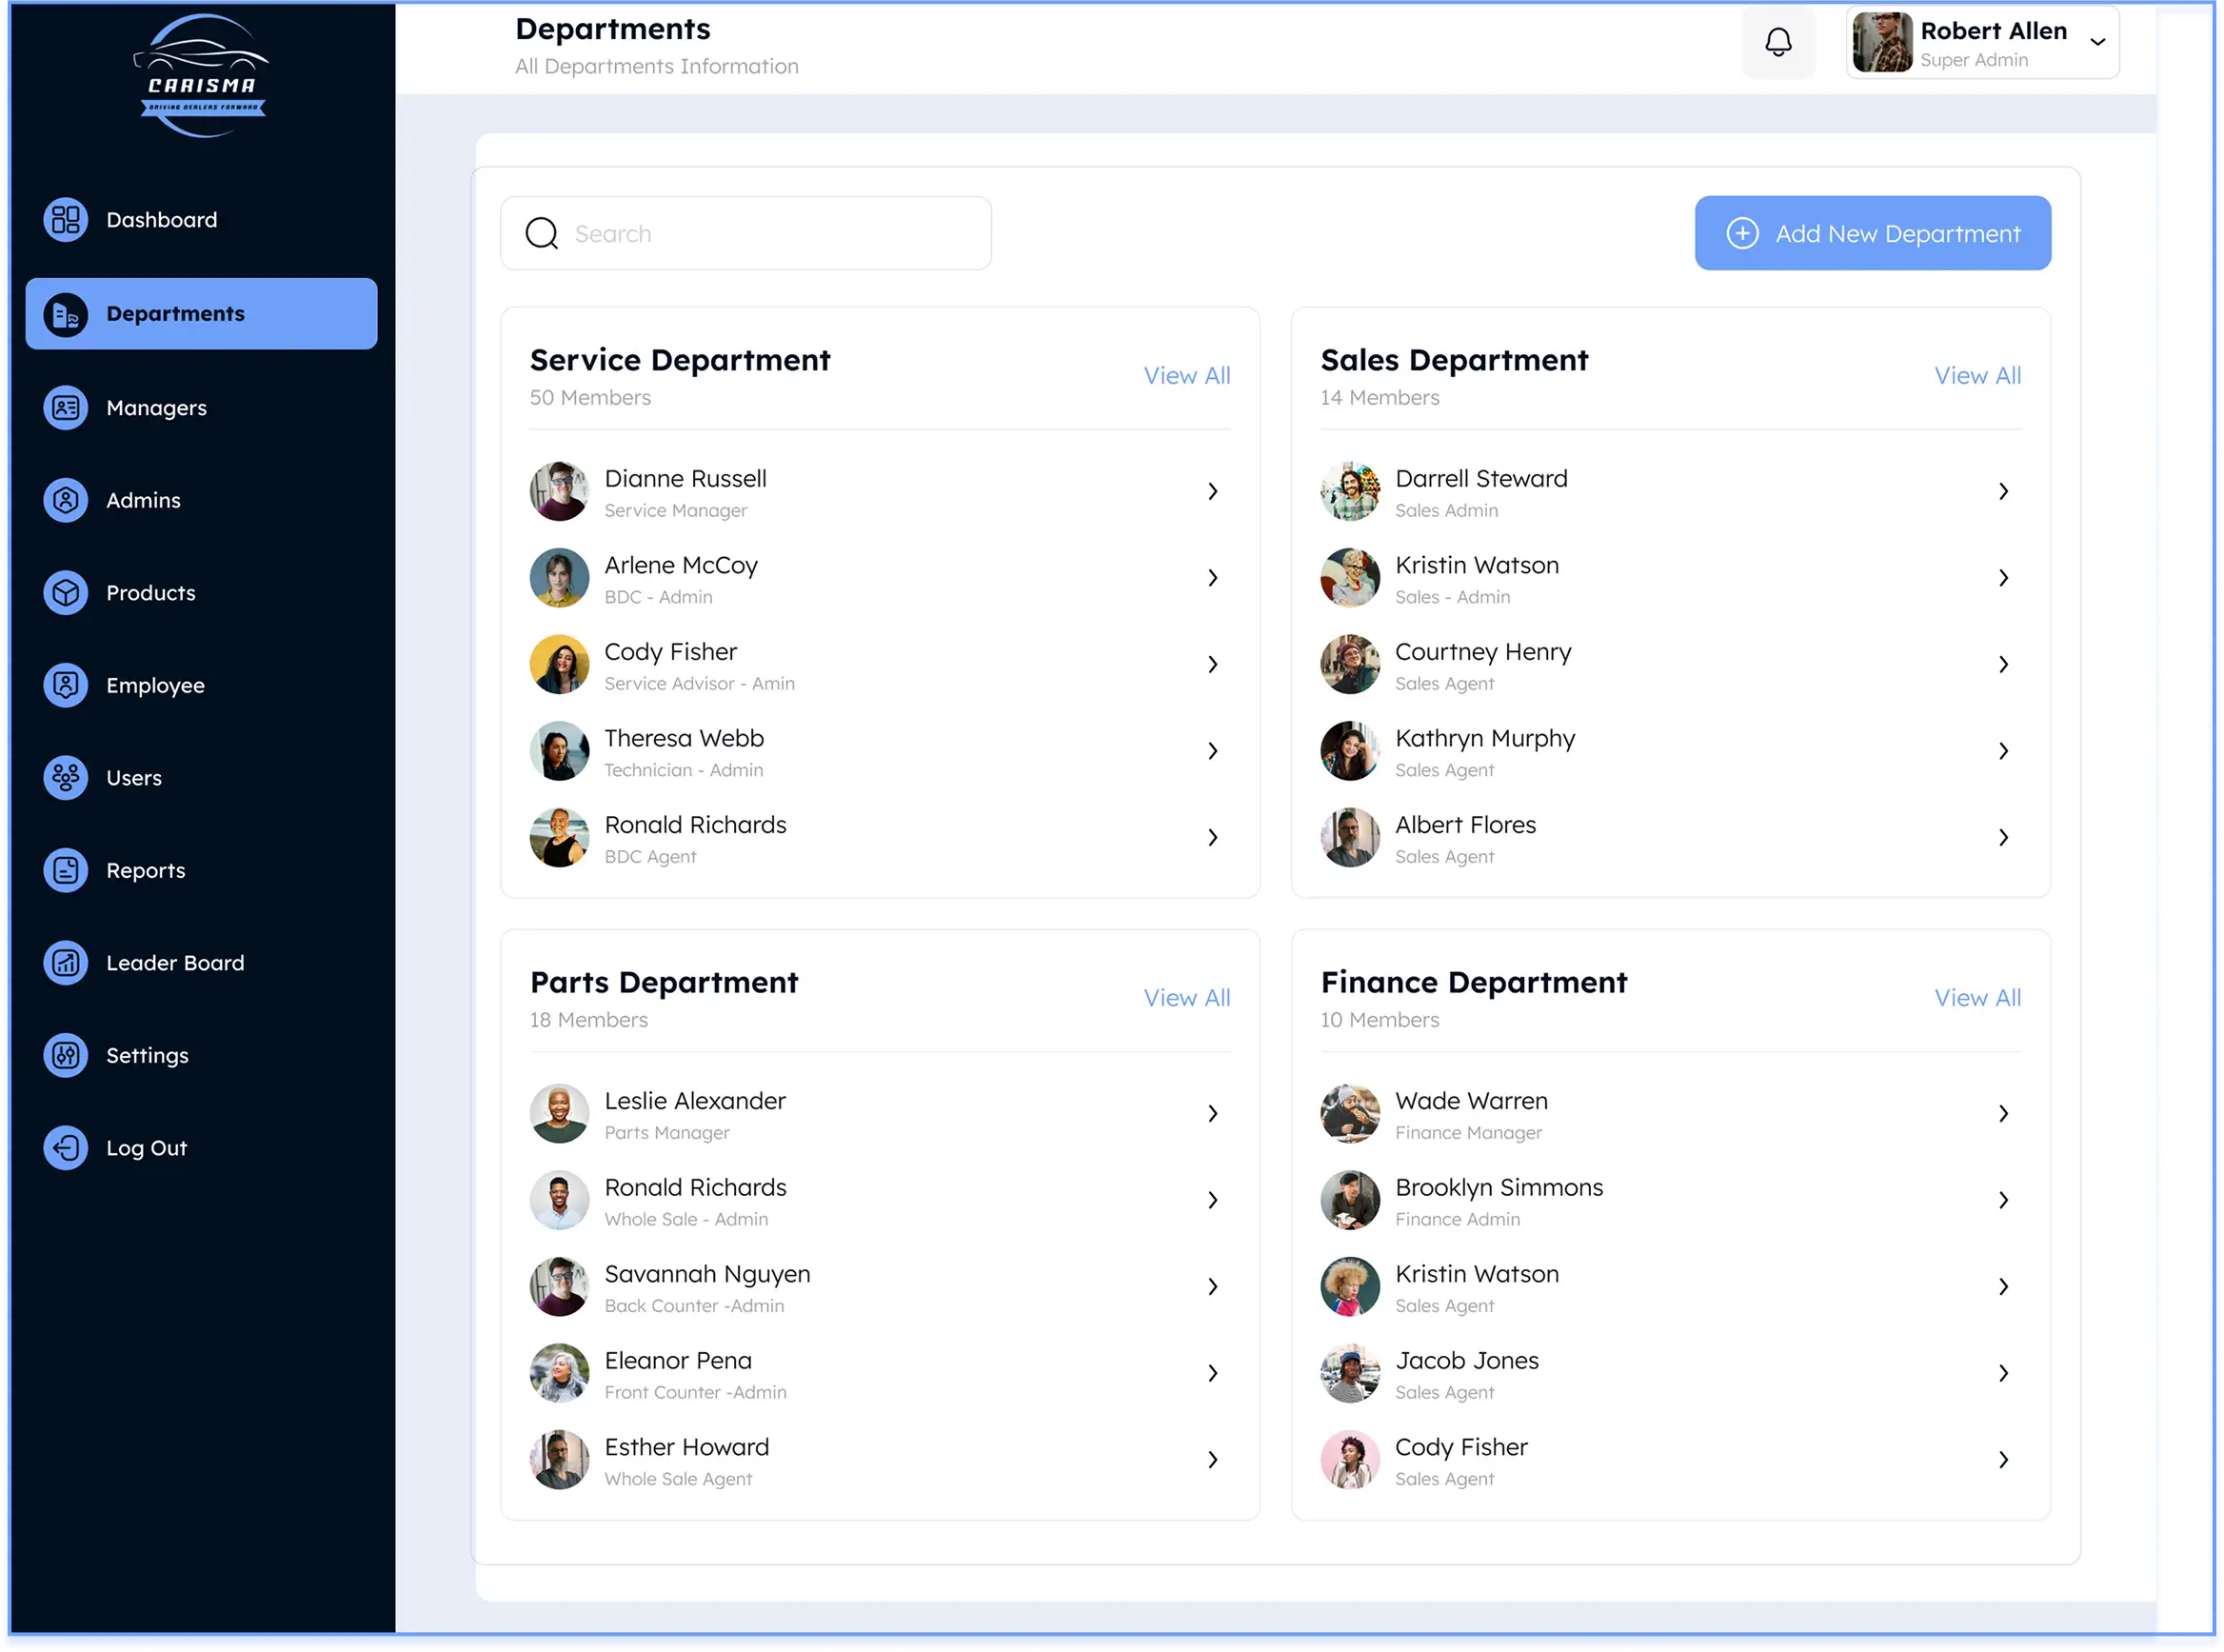Go to the Employee menu item
Image resolution: width=2224 pixels, height=1652 pixels.
[155, 686]
